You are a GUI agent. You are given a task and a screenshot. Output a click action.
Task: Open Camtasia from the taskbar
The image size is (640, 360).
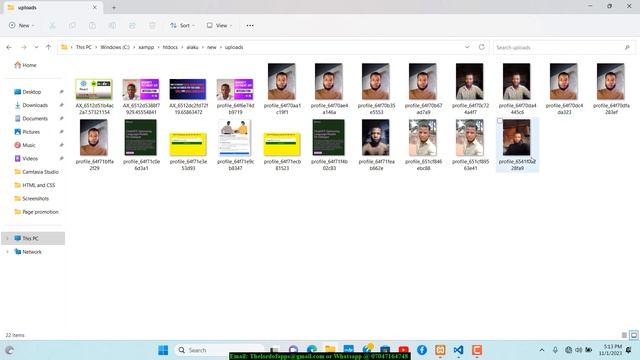click(477, 350)
